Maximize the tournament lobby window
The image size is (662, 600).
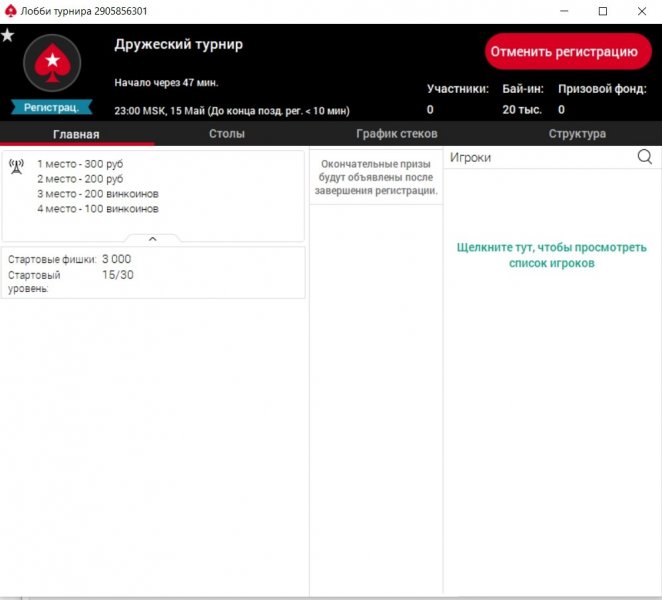point(602,11)
